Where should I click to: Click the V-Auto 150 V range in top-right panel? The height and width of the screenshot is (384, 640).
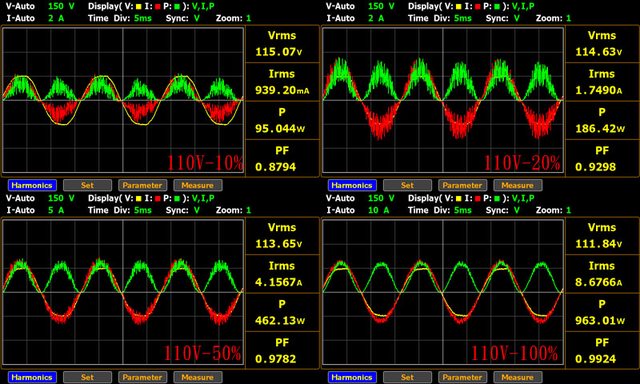360,7
